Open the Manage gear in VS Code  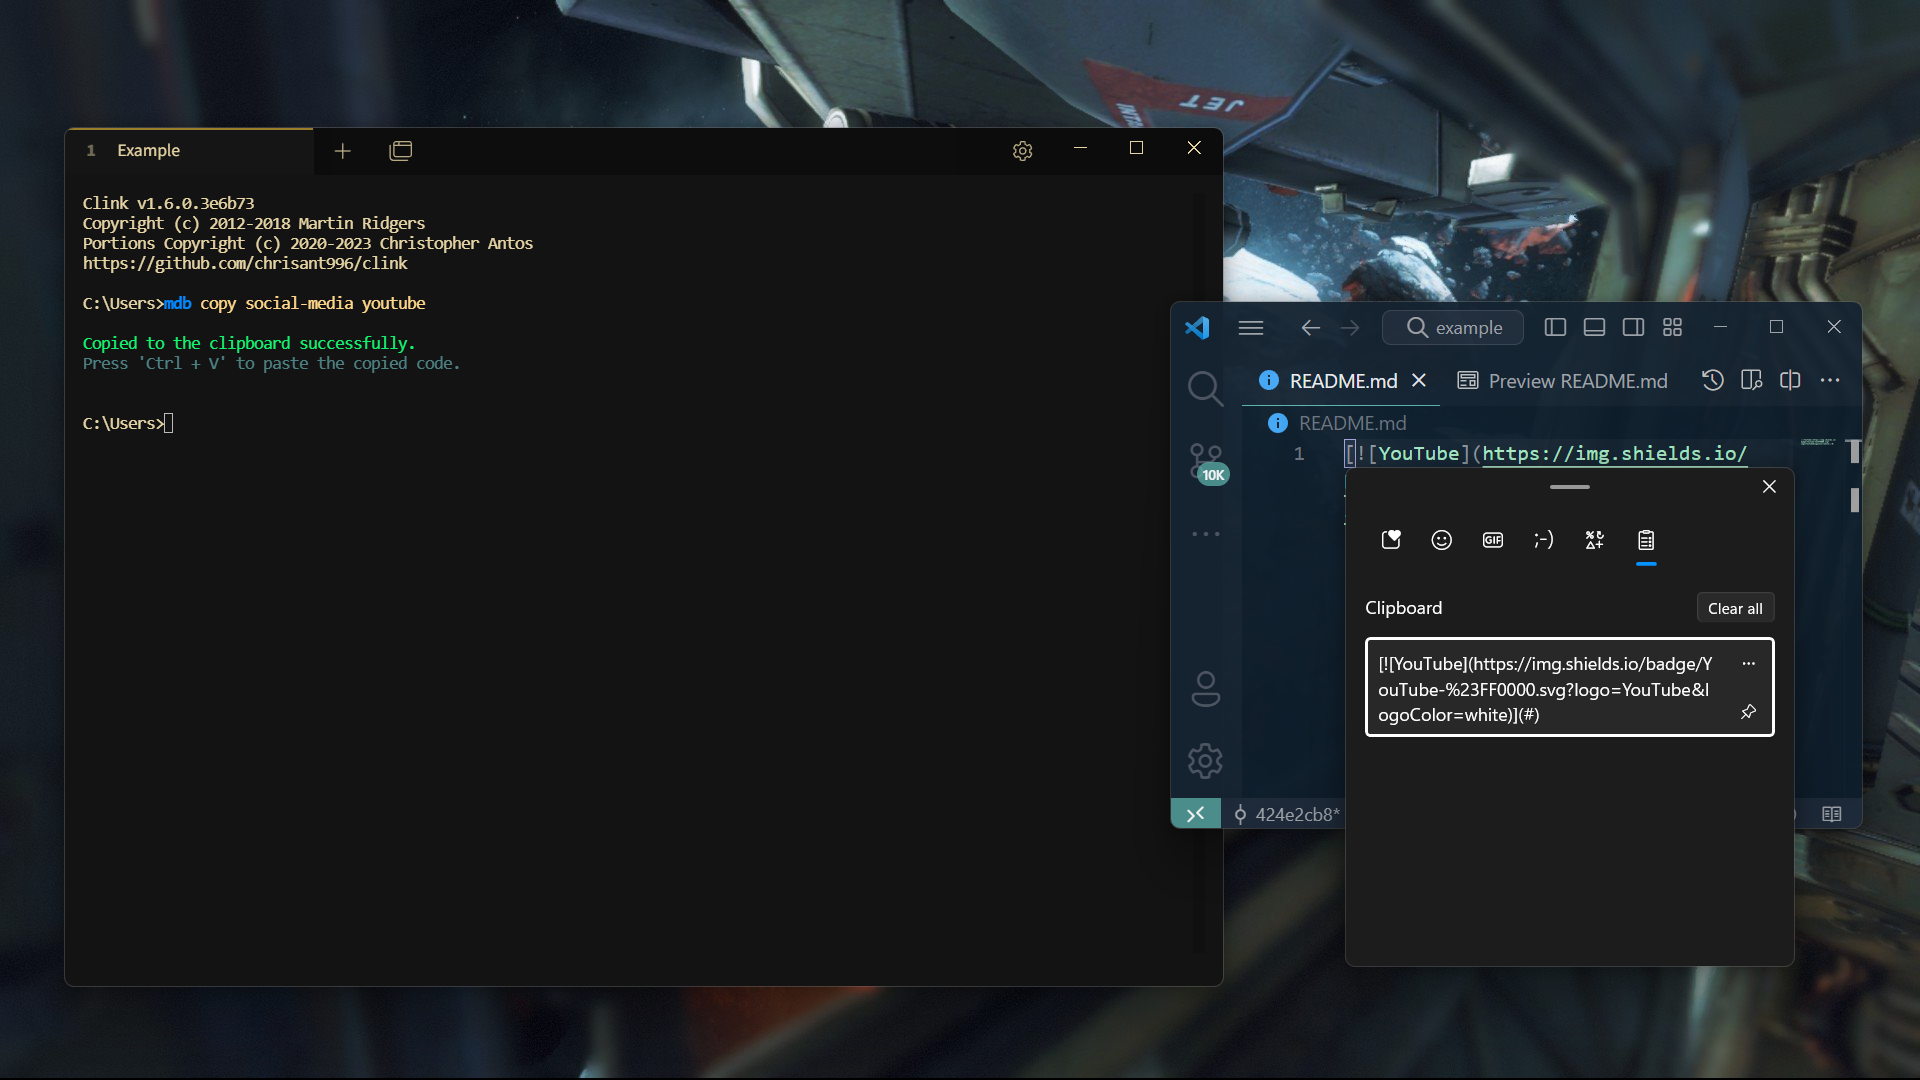click(x=1205, y=761)
